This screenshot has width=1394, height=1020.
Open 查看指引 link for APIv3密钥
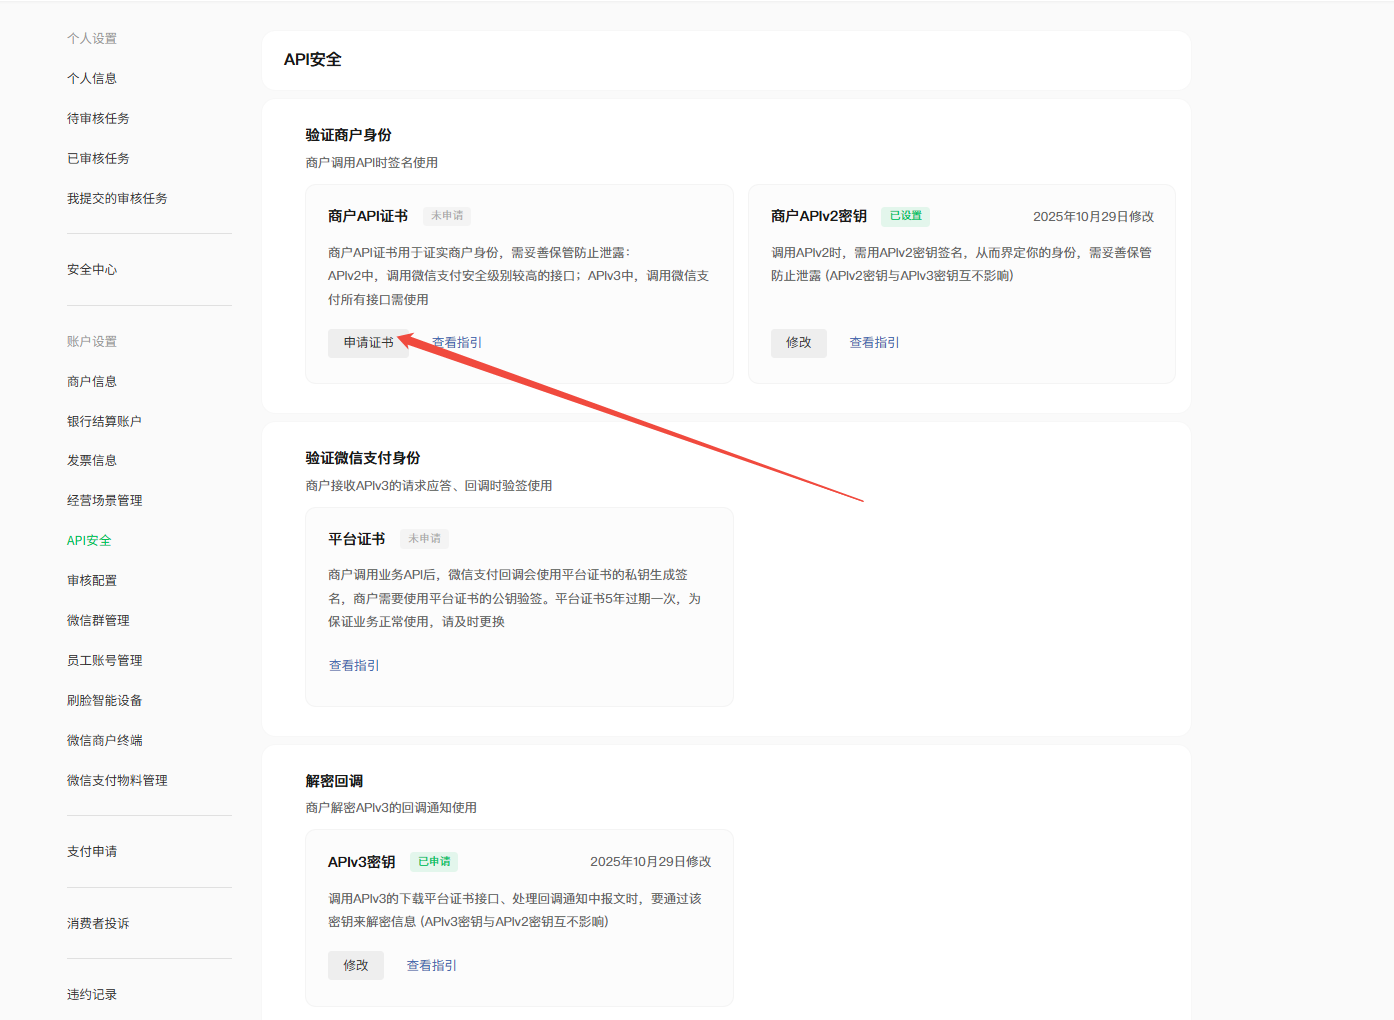[431, 966]
